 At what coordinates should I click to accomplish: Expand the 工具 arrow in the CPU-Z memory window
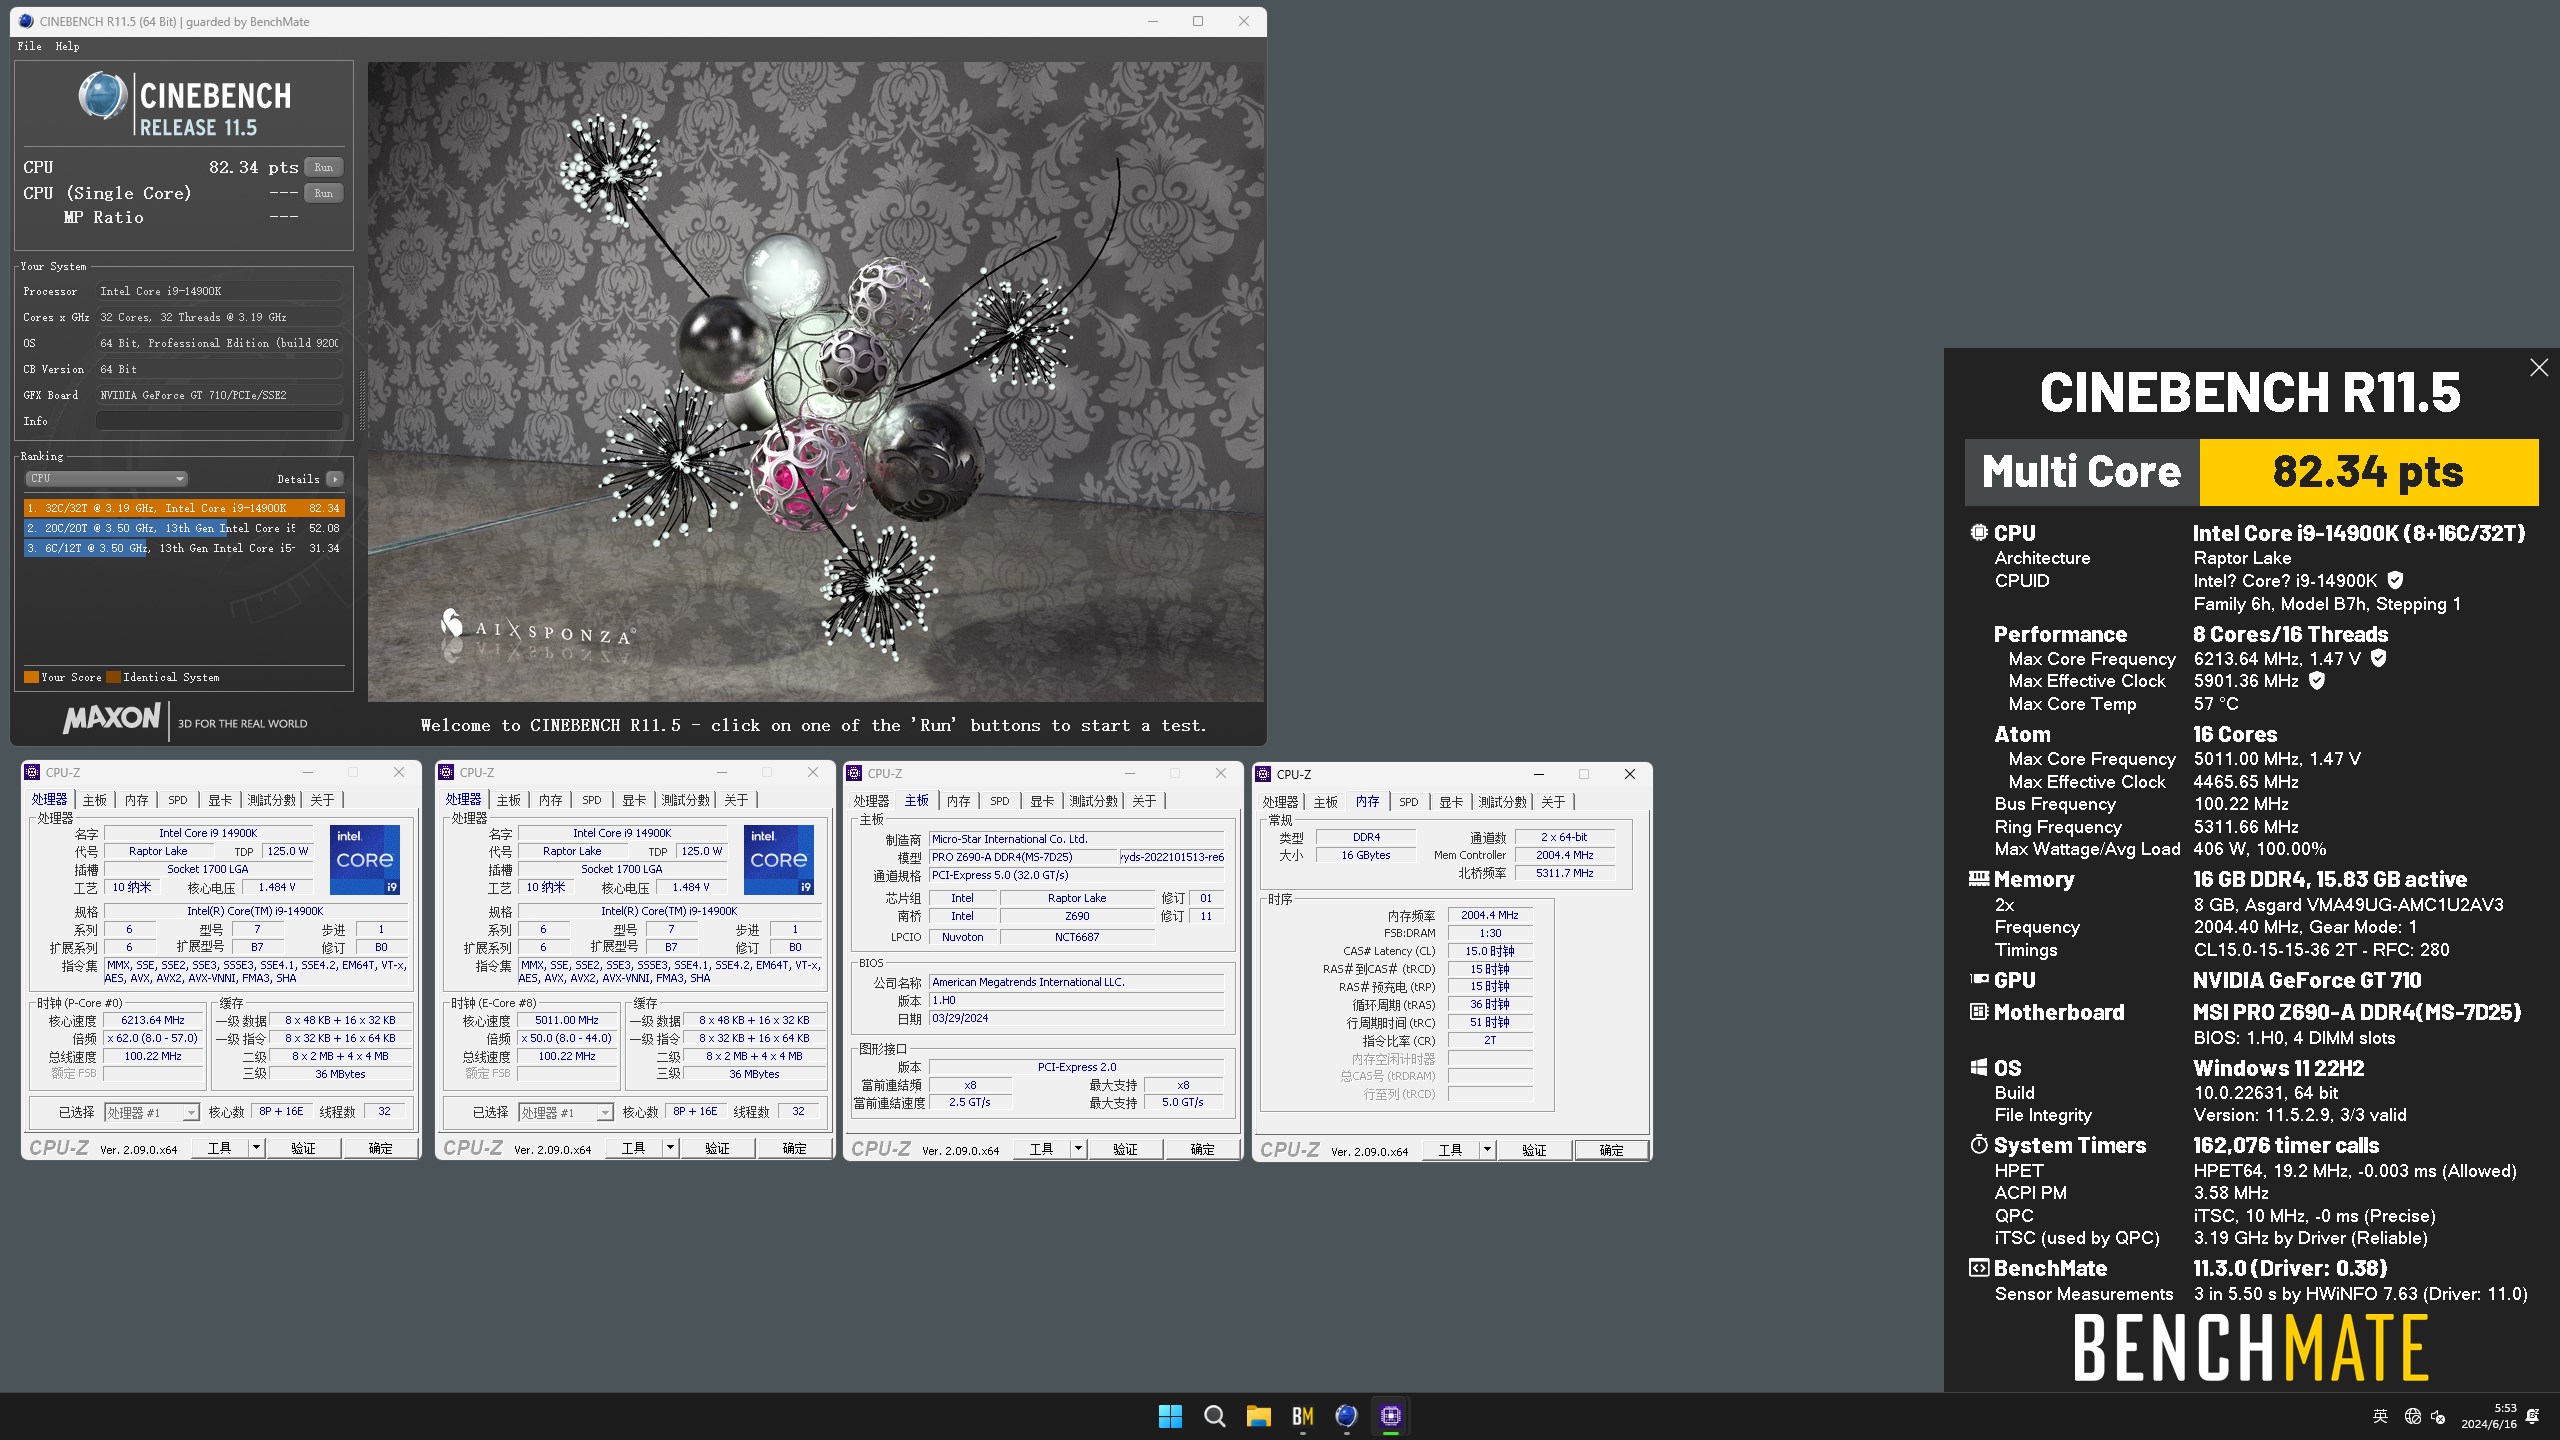pyautogui.click(x=1487, y=1150)
